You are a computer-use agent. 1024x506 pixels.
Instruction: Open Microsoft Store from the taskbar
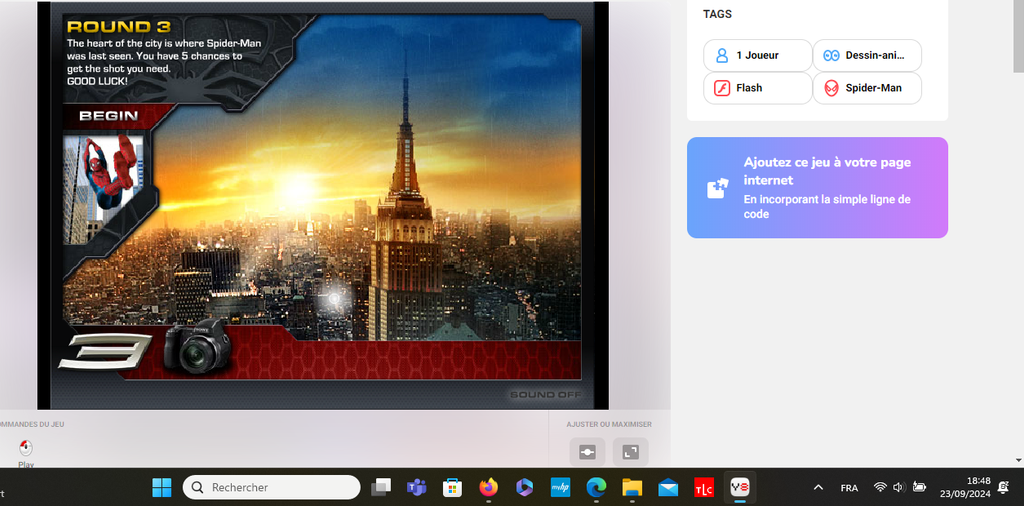click(x=453, y=487)
